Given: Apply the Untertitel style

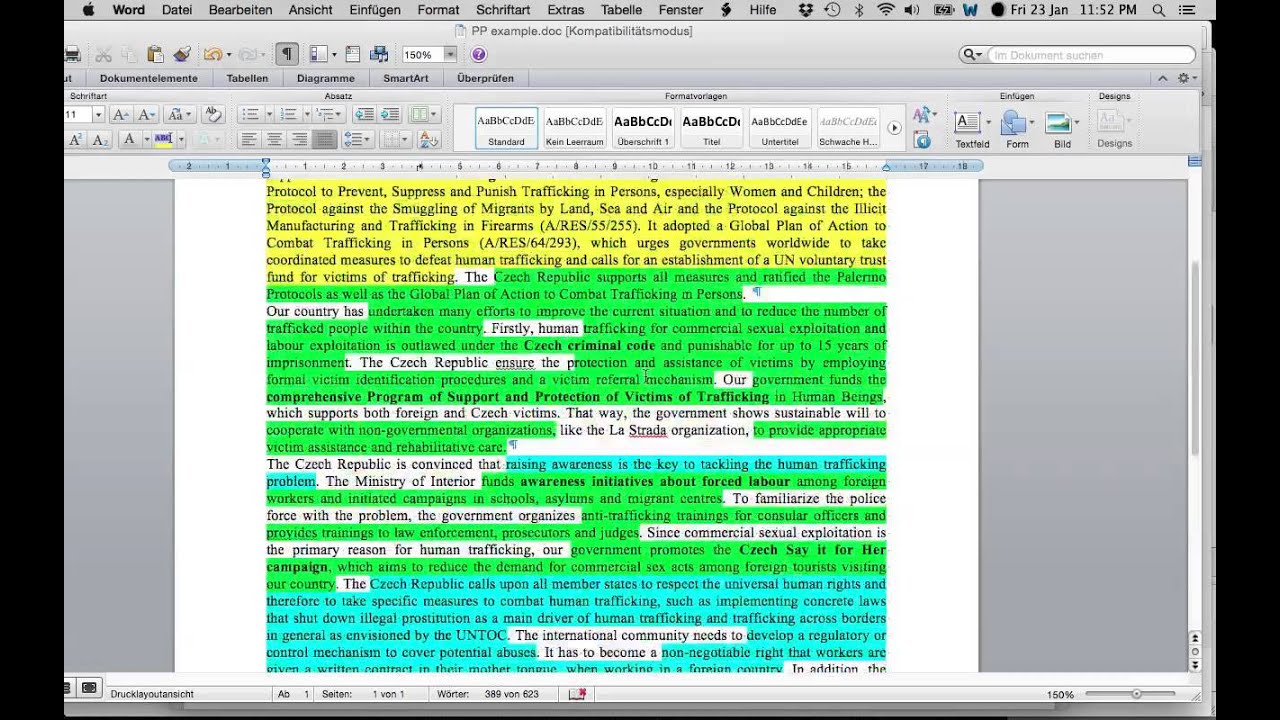Looking at the screenshot, I should point(780,128).
